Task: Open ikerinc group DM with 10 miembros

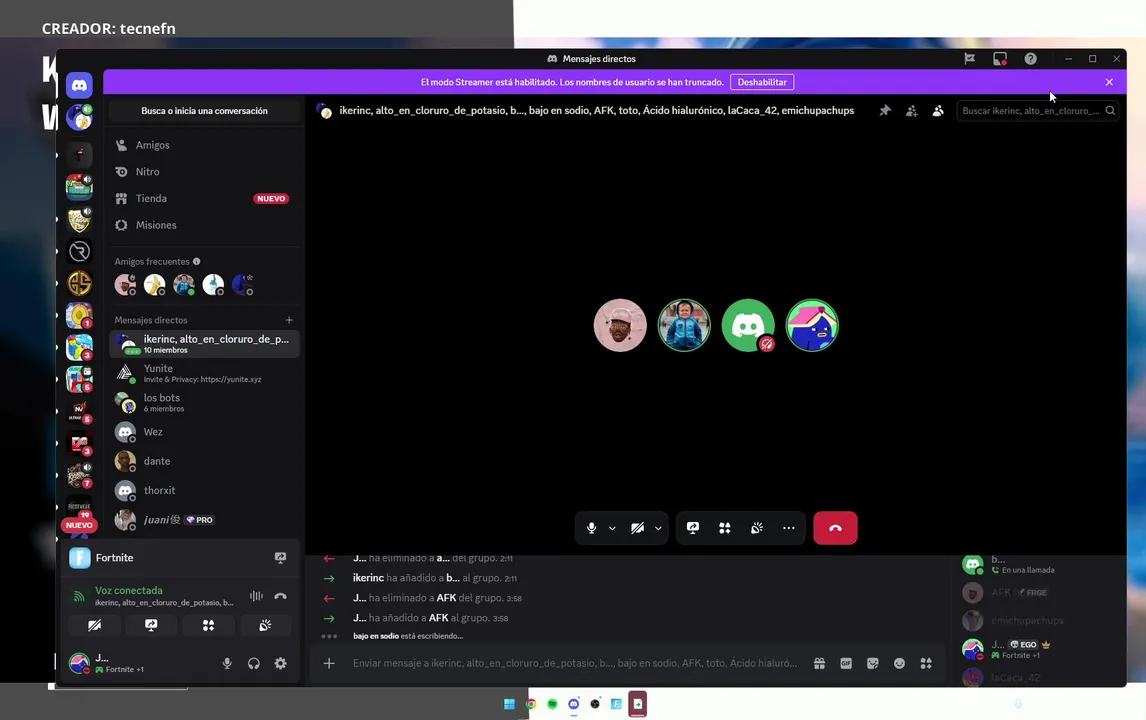Action: [x=204, y=344]
